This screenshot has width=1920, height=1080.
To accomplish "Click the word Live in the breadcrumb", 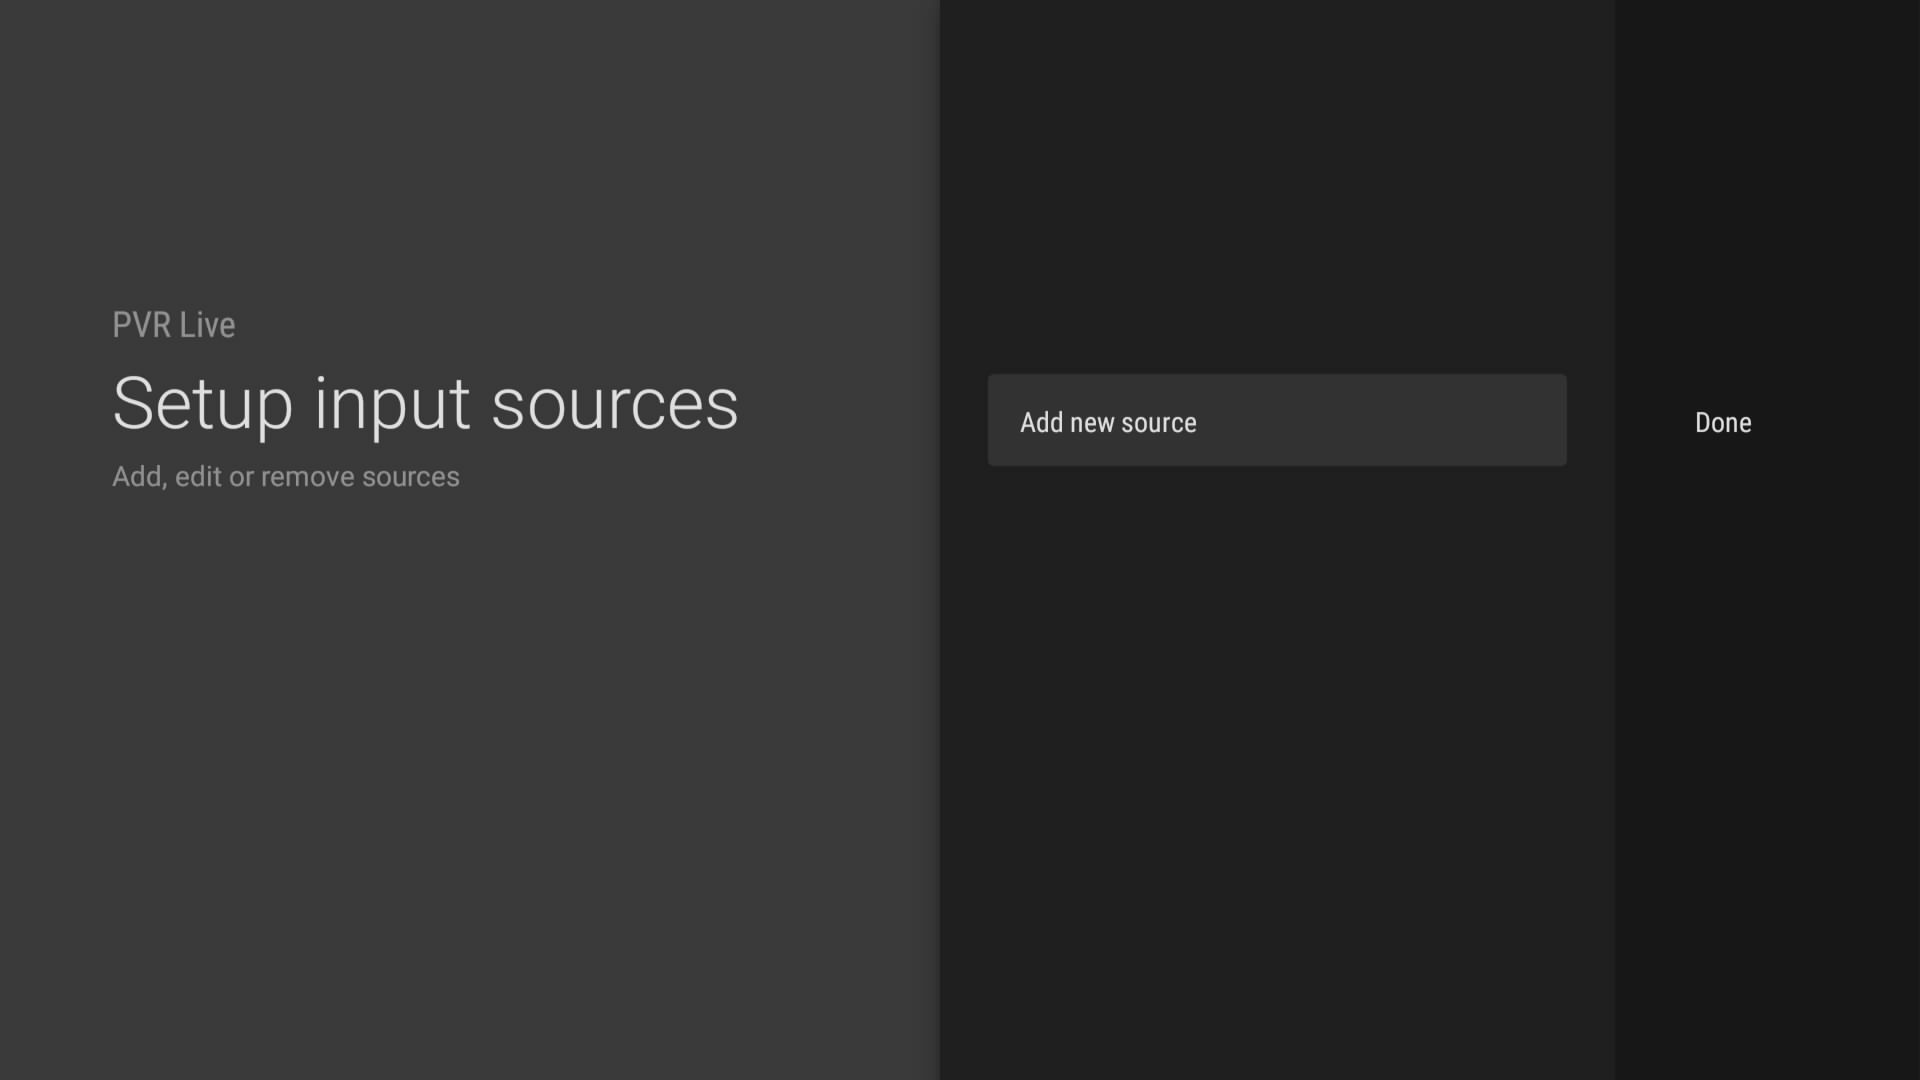I will coord(207,325).
